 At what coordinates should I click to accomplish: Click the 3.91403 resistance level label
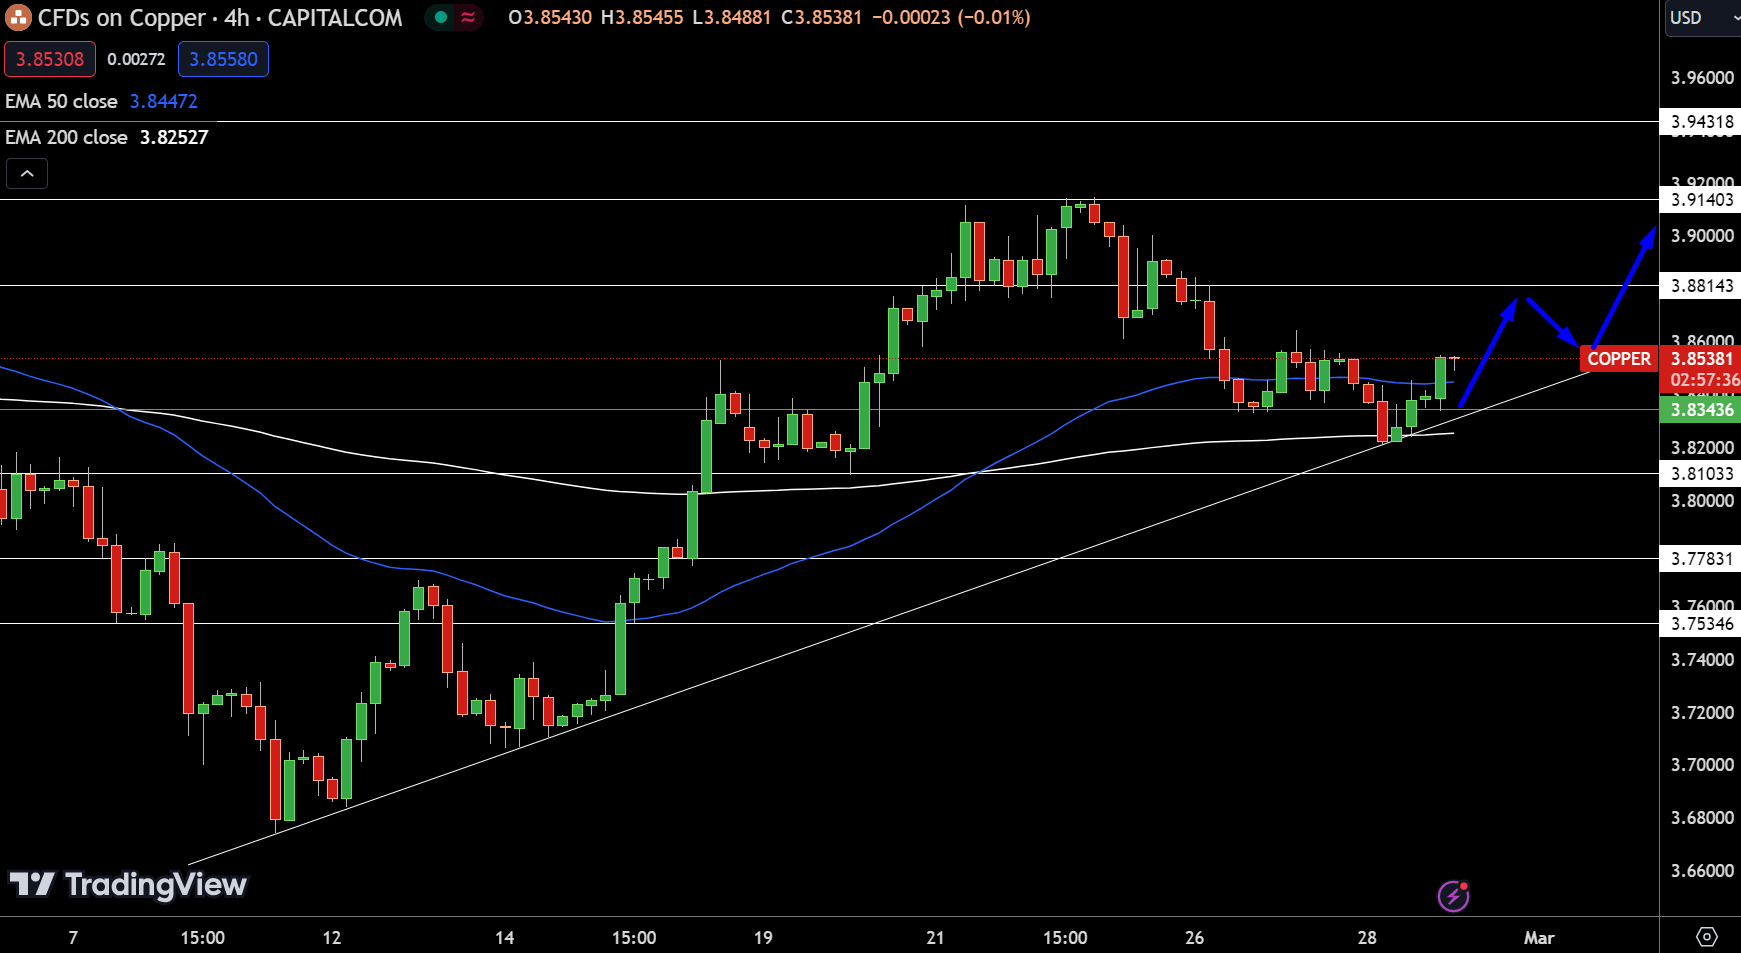[1702, 200]
